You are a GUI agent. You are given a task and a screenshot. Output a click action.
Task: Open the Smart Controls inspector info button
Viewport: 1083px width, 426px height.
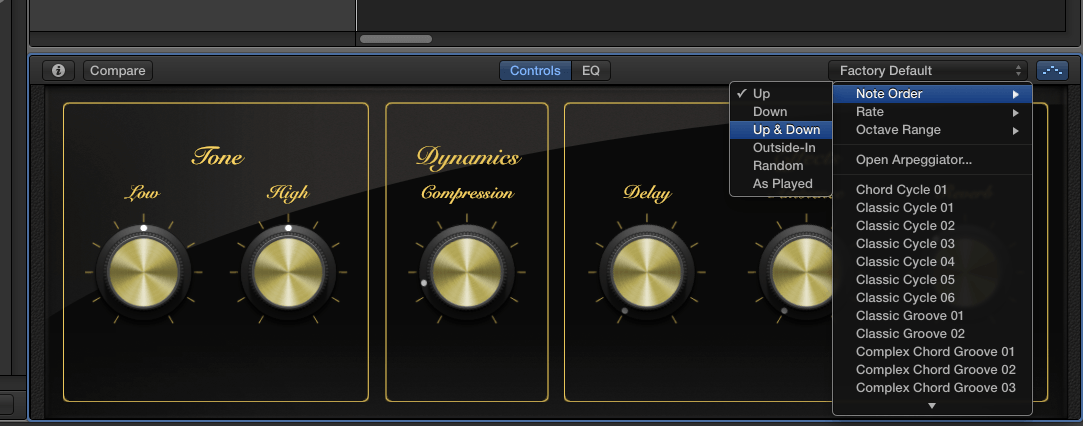tap(59, 70)
